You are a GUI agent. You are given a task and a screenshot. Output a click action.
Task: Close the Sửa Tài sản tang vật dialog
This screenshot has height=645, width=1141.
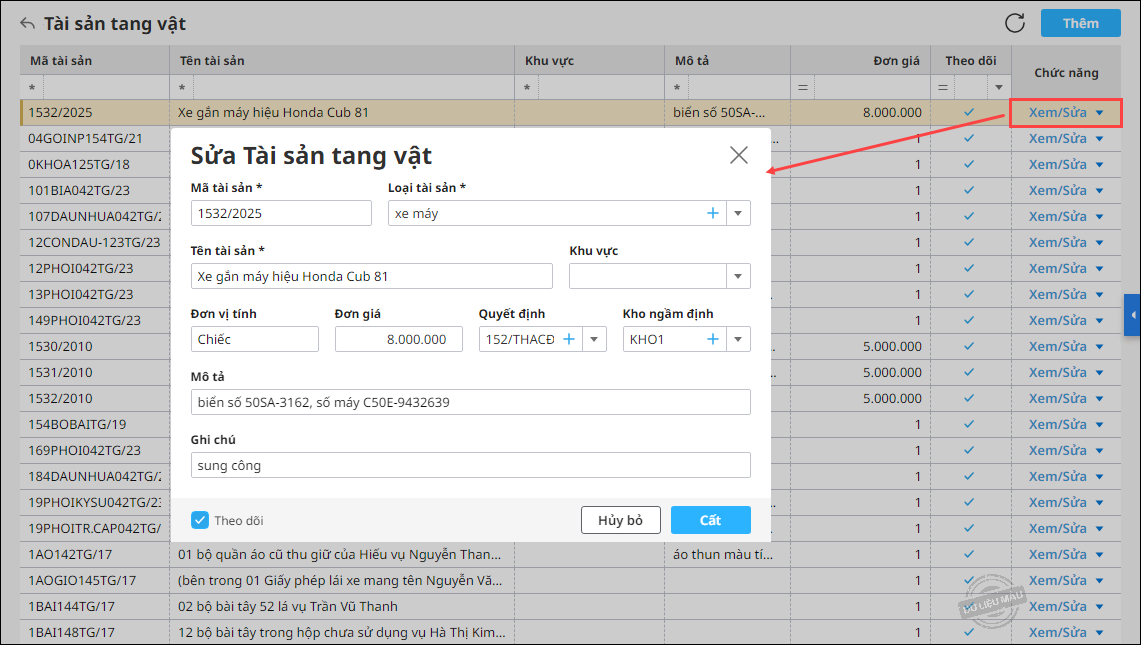pyautogui.click(x=739, y=155)
